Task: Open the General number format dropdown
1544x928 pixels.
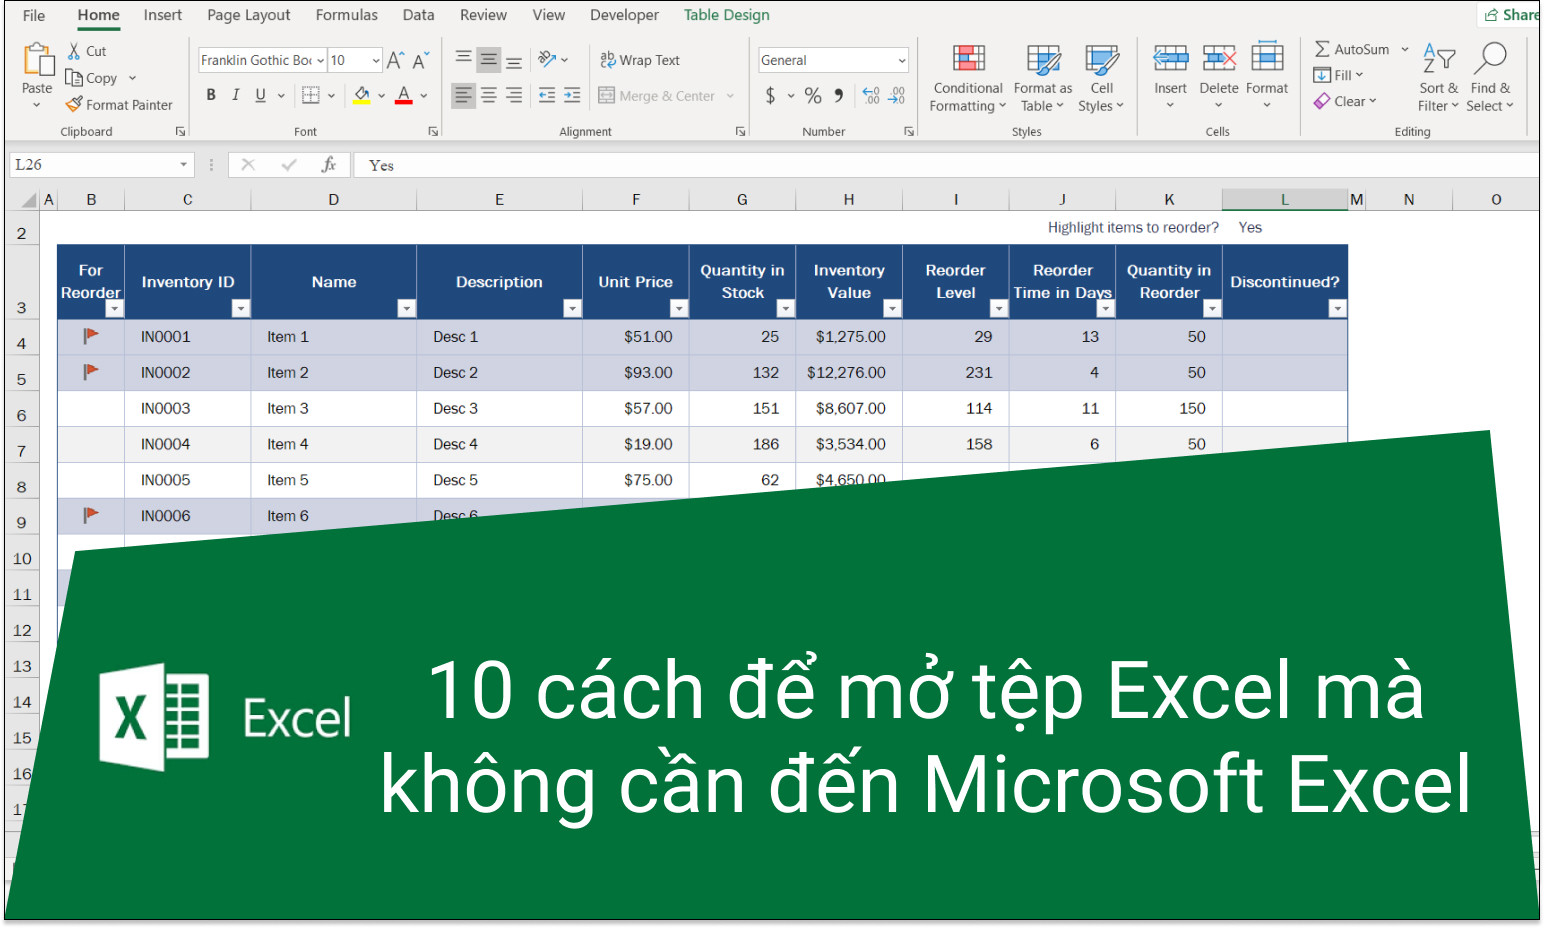Action: coord(903,60)
